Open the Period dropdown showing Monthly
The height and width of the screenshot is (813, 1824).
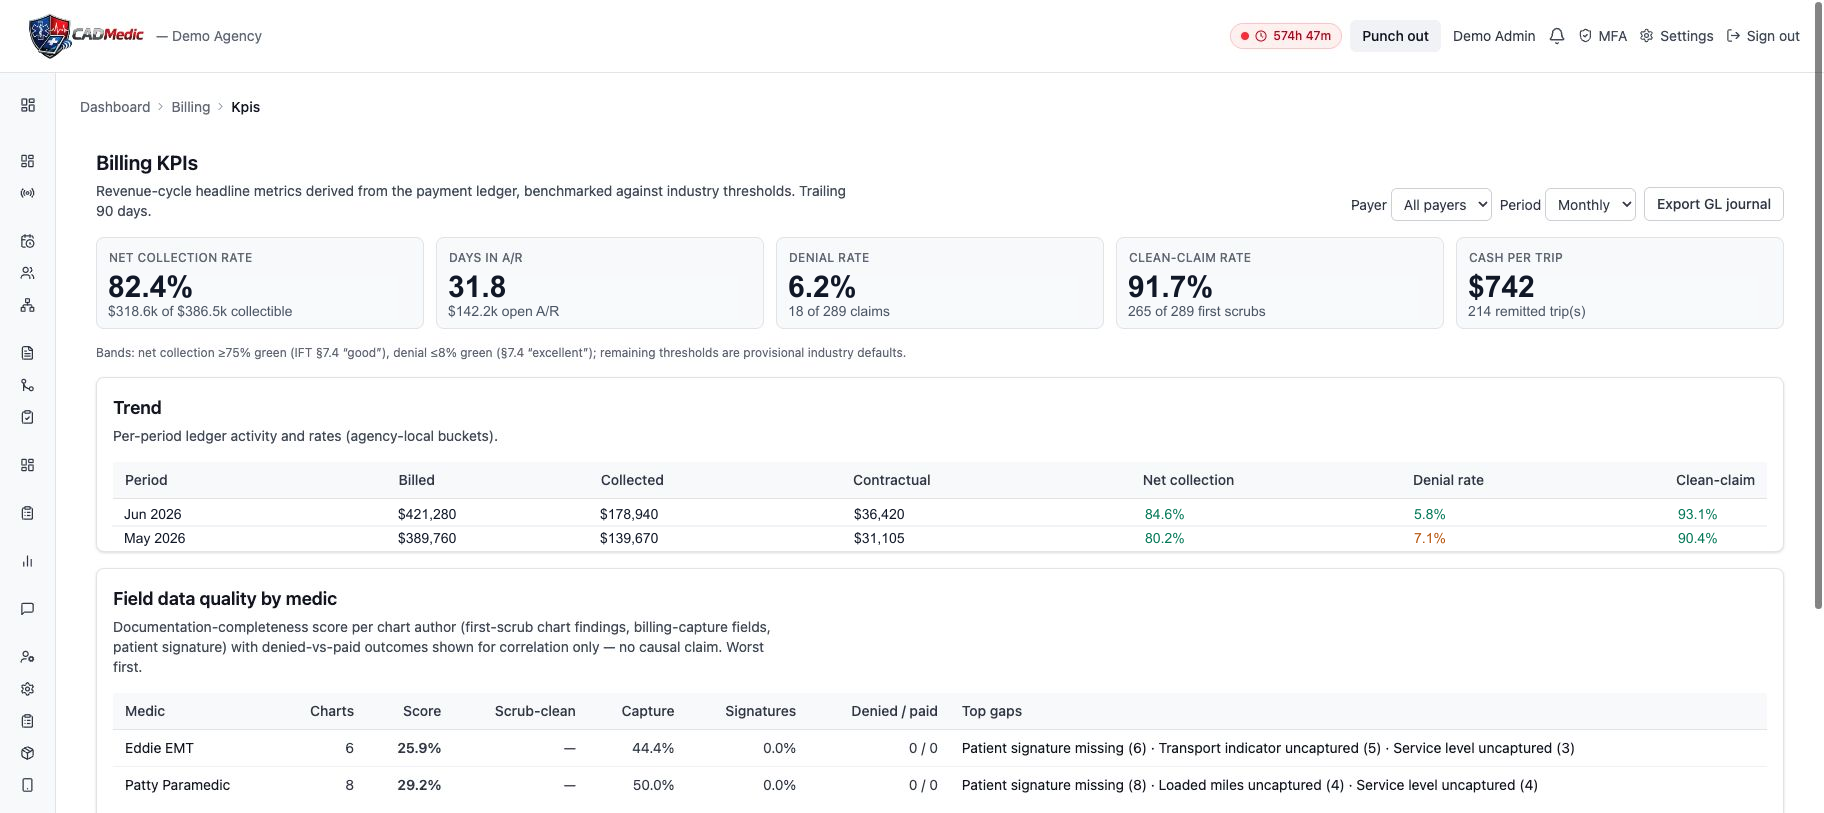tap(1590, 205)
